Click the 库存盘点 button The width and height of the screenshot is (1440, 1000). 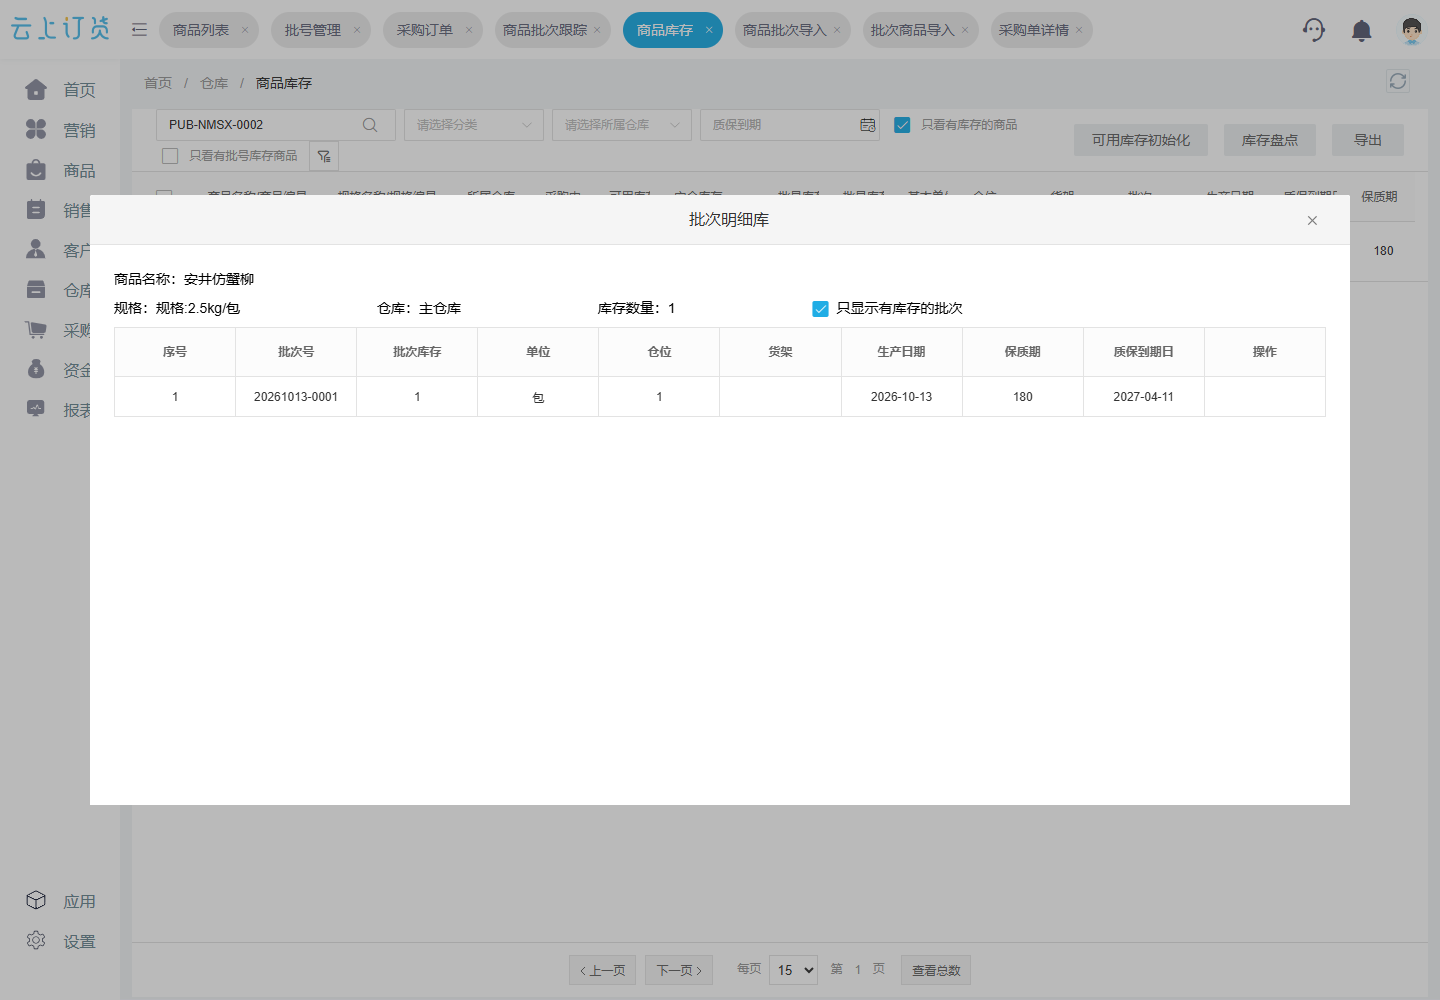1270,140
